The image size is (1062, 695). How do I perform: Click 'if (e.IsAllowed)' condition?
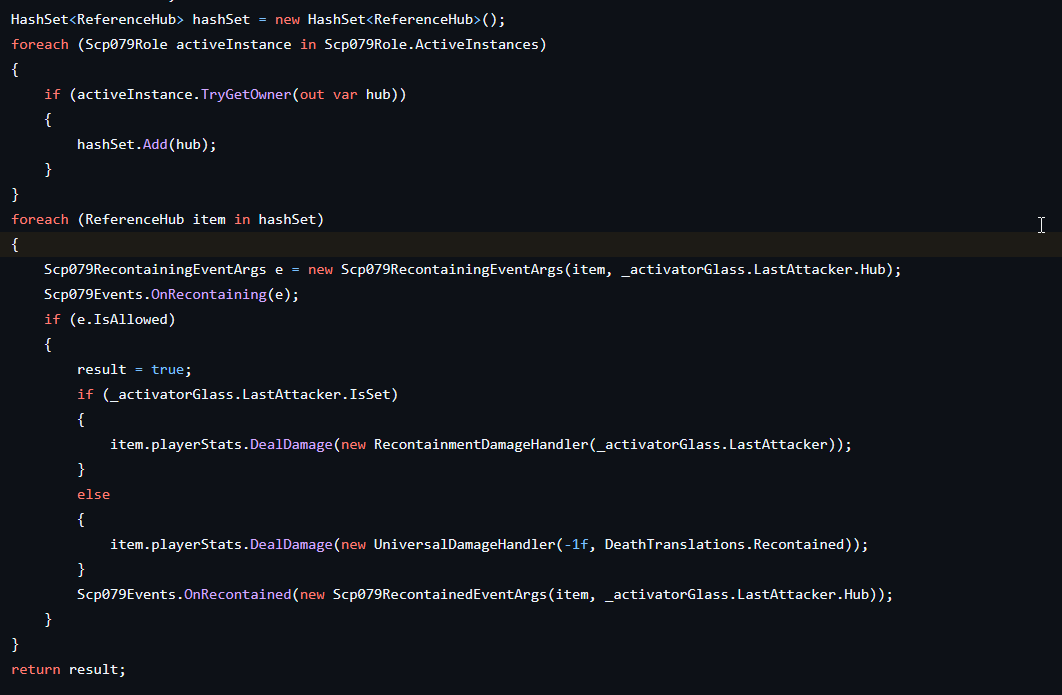[x=110, y=319]
